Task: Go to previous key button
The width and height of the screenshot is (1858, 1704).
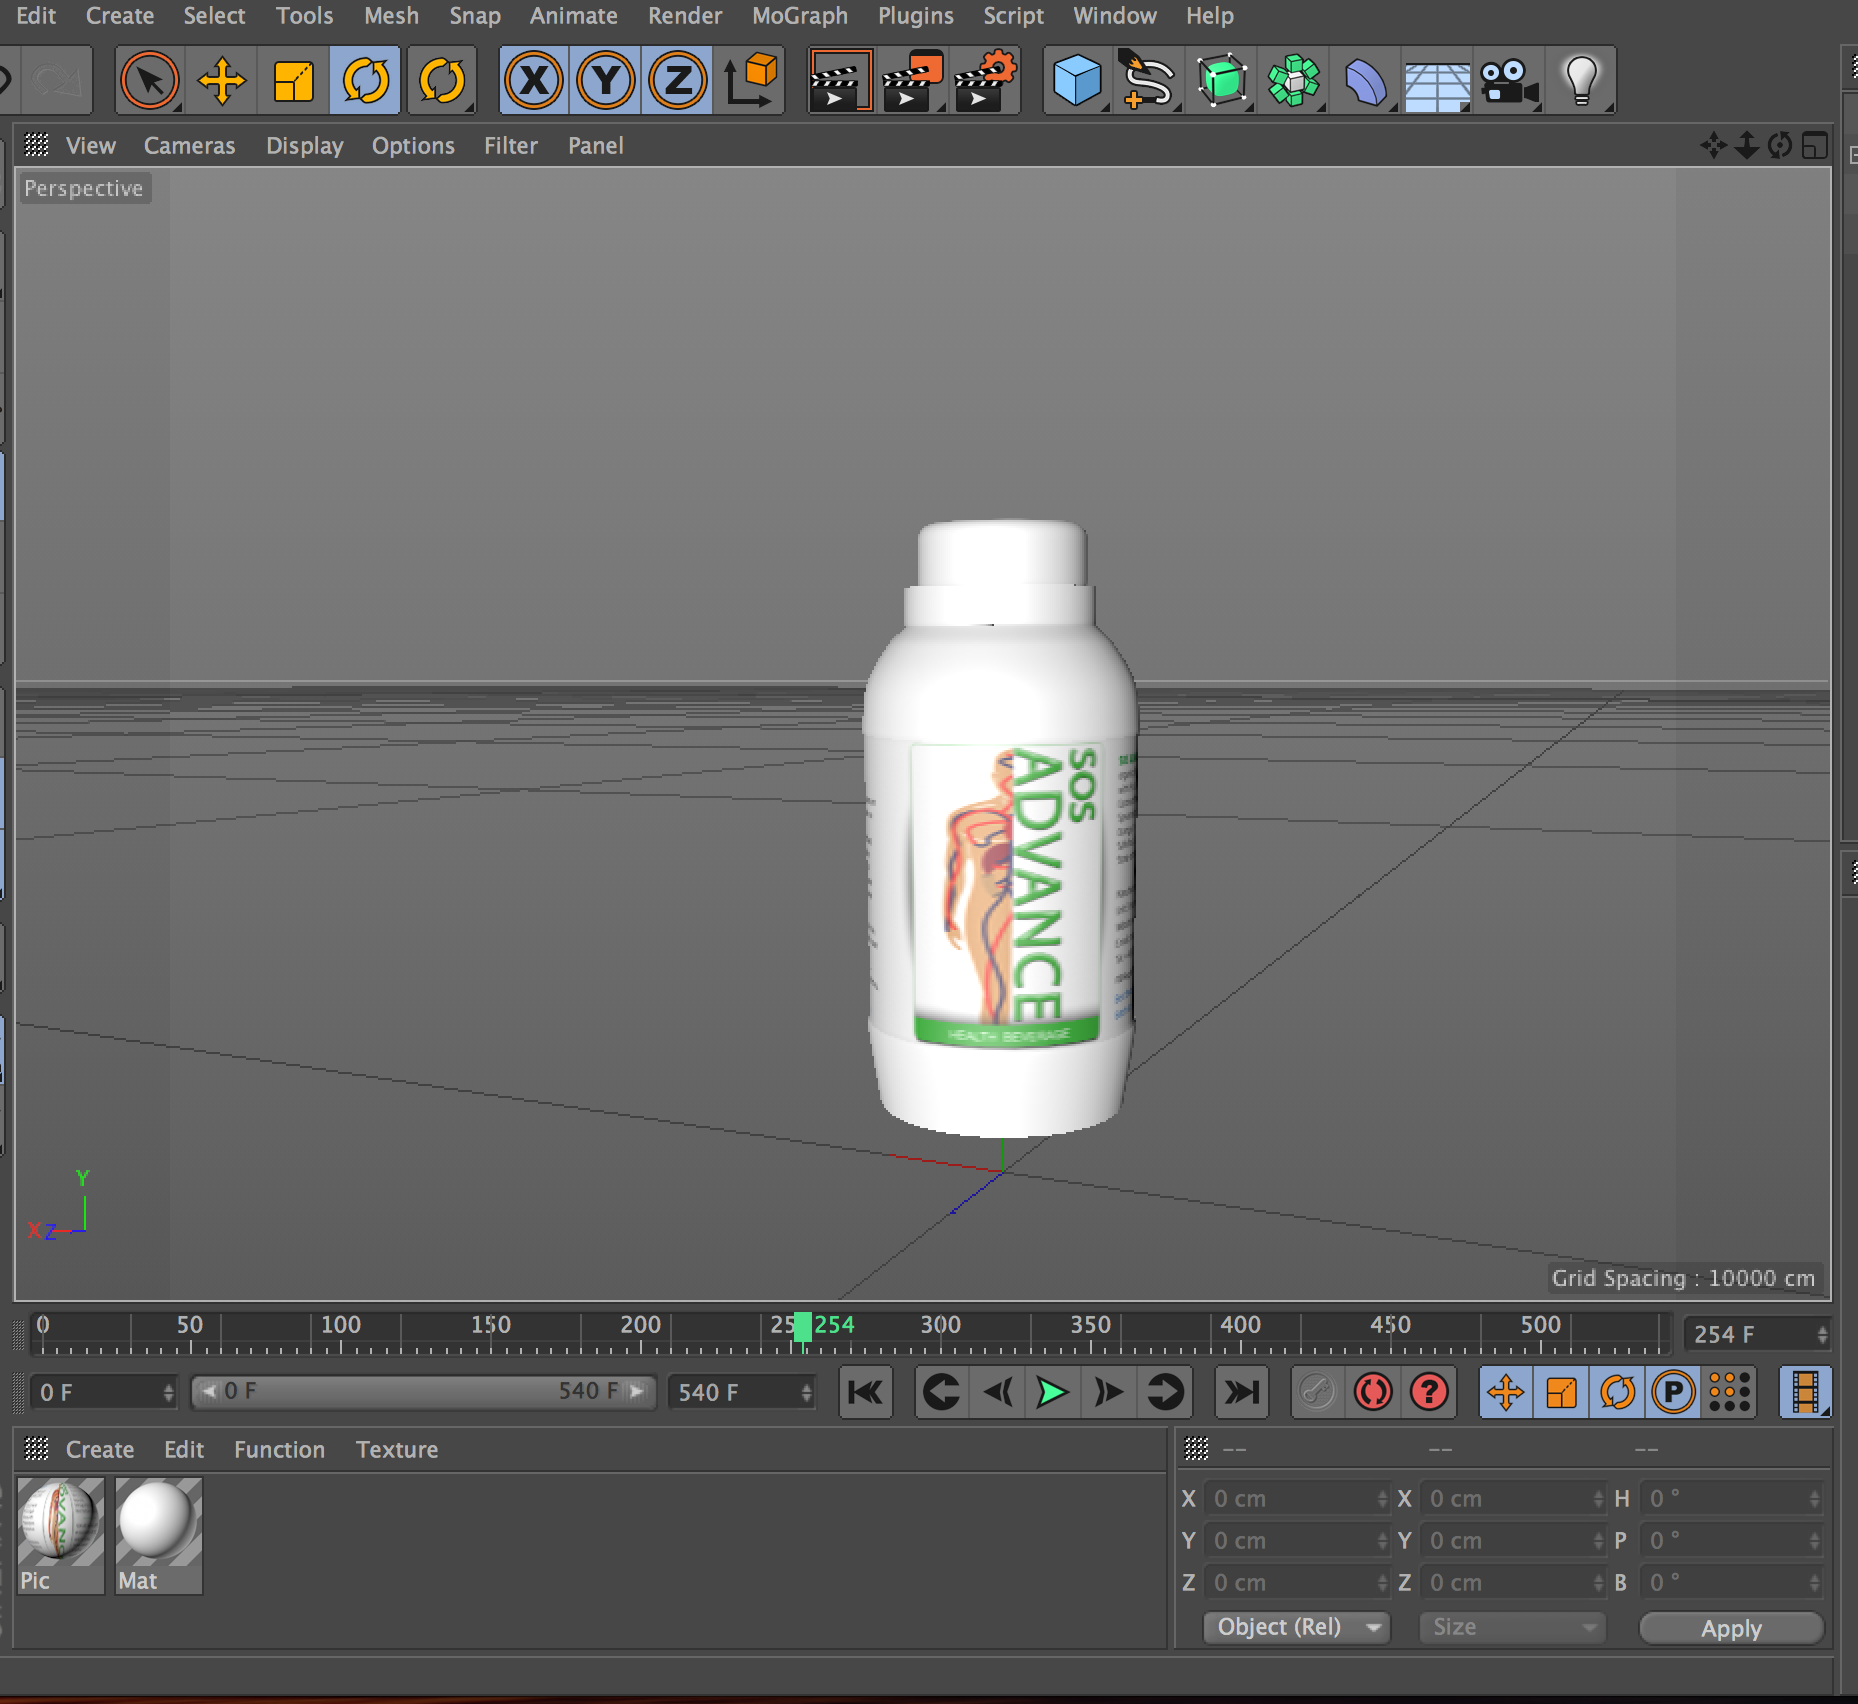Action: pyautogui.click(x=941, y=1392)
